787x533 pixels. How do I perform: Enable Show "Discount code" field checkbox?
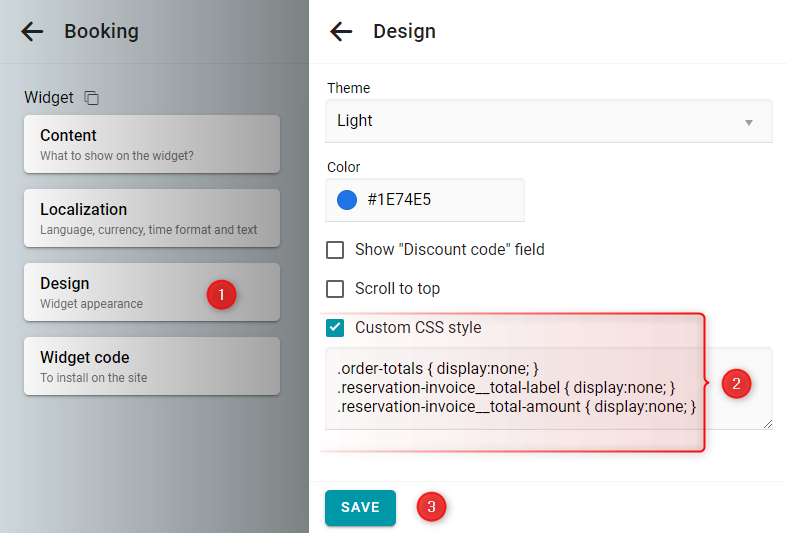pyautogui.click(x=335, y=249)
